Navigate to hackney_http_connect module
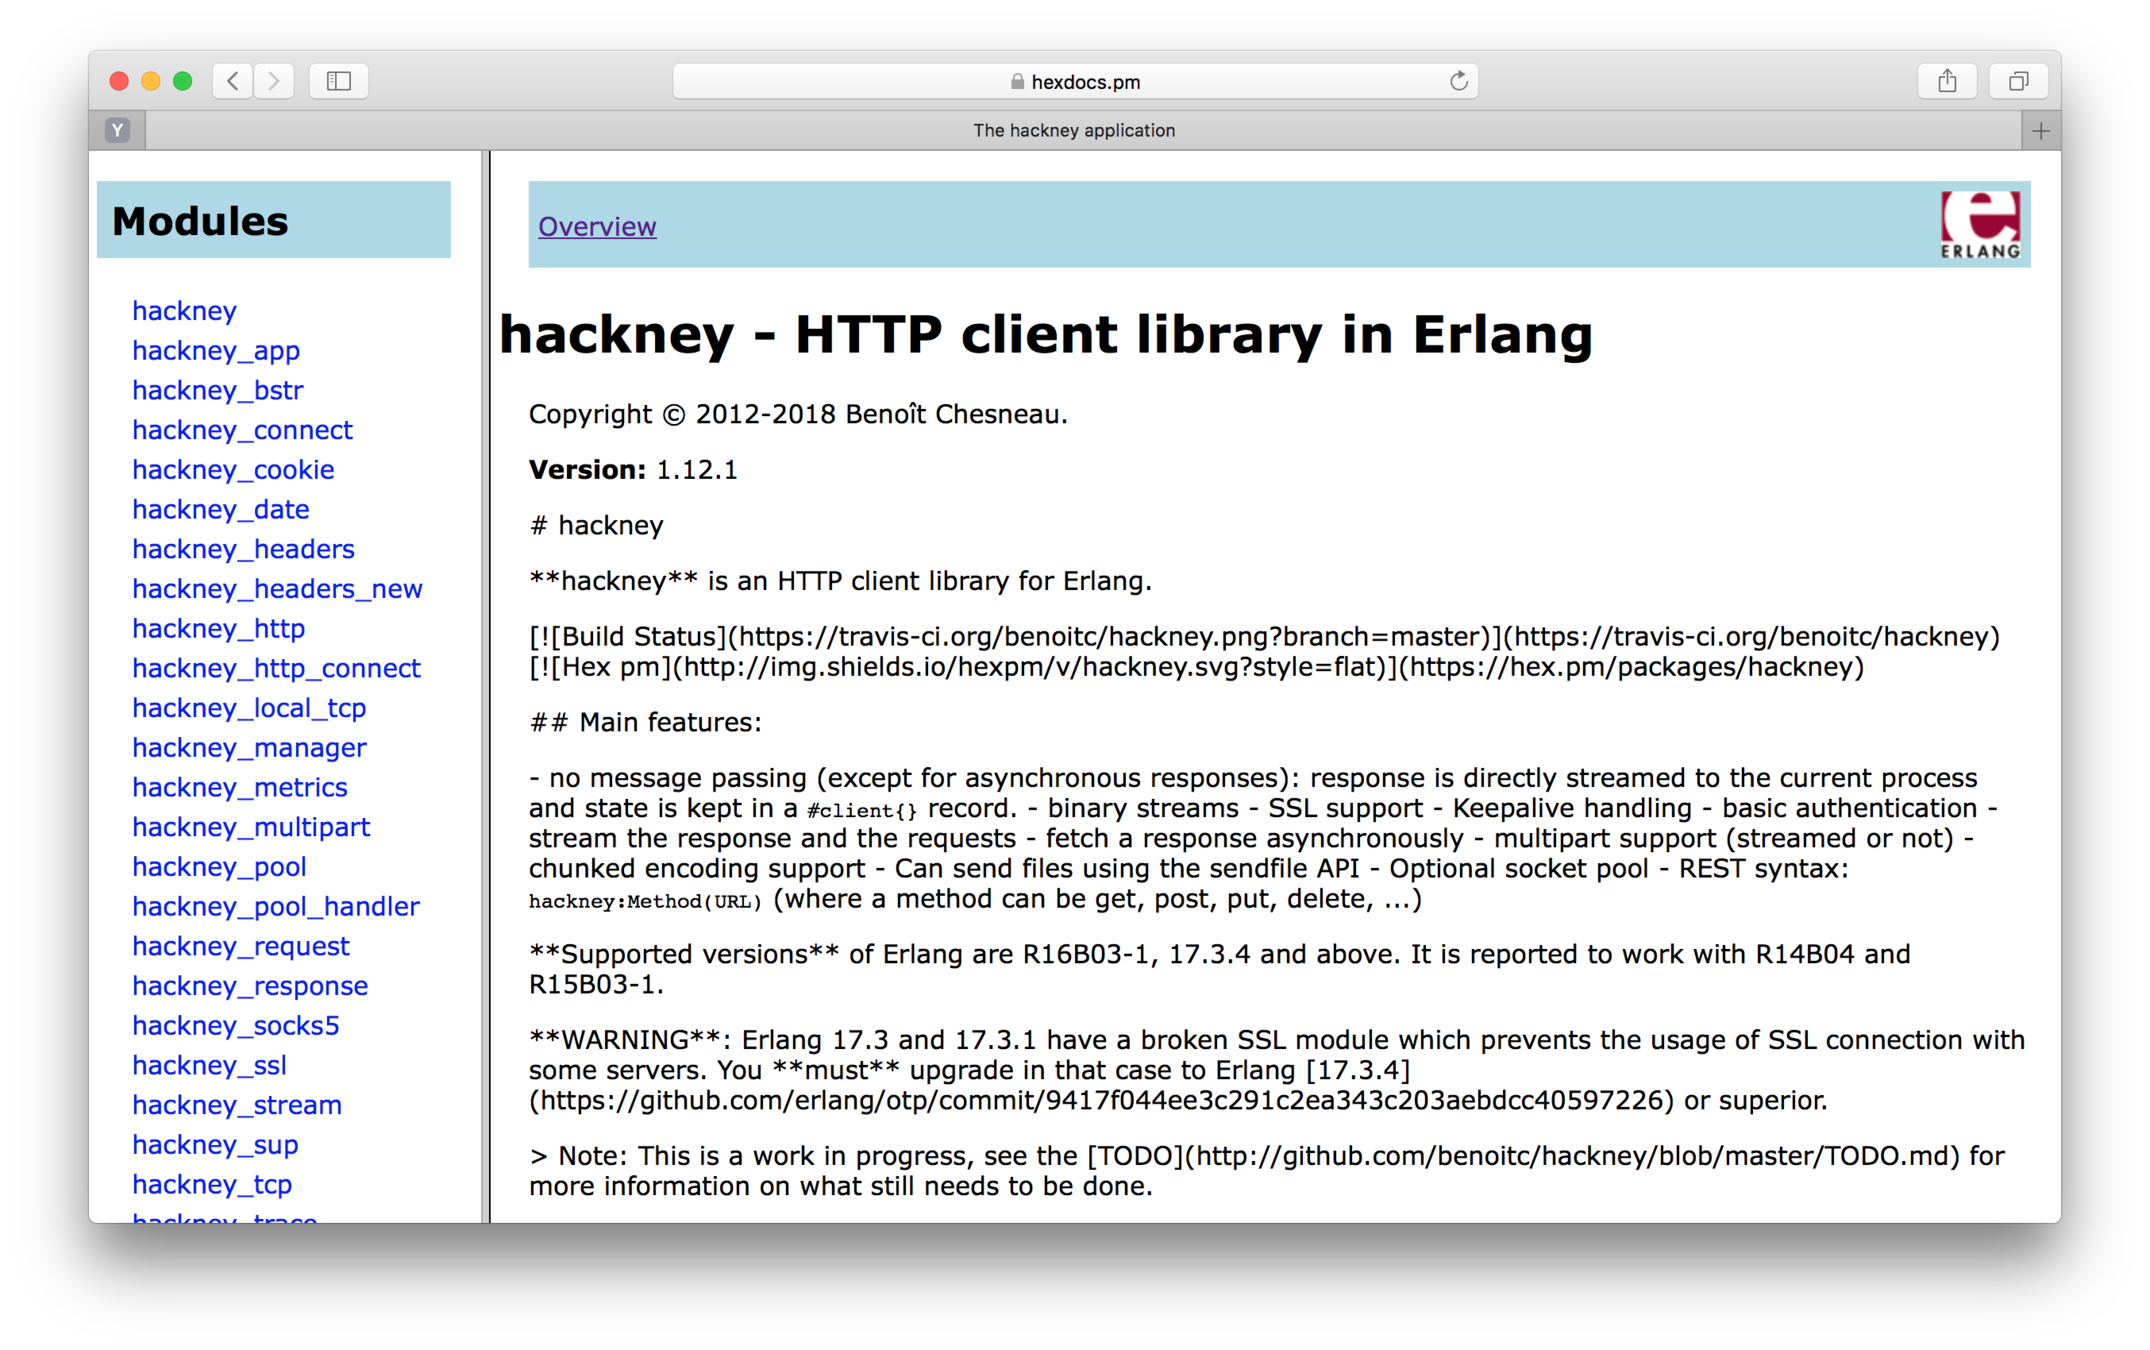 tap(276, 668)
